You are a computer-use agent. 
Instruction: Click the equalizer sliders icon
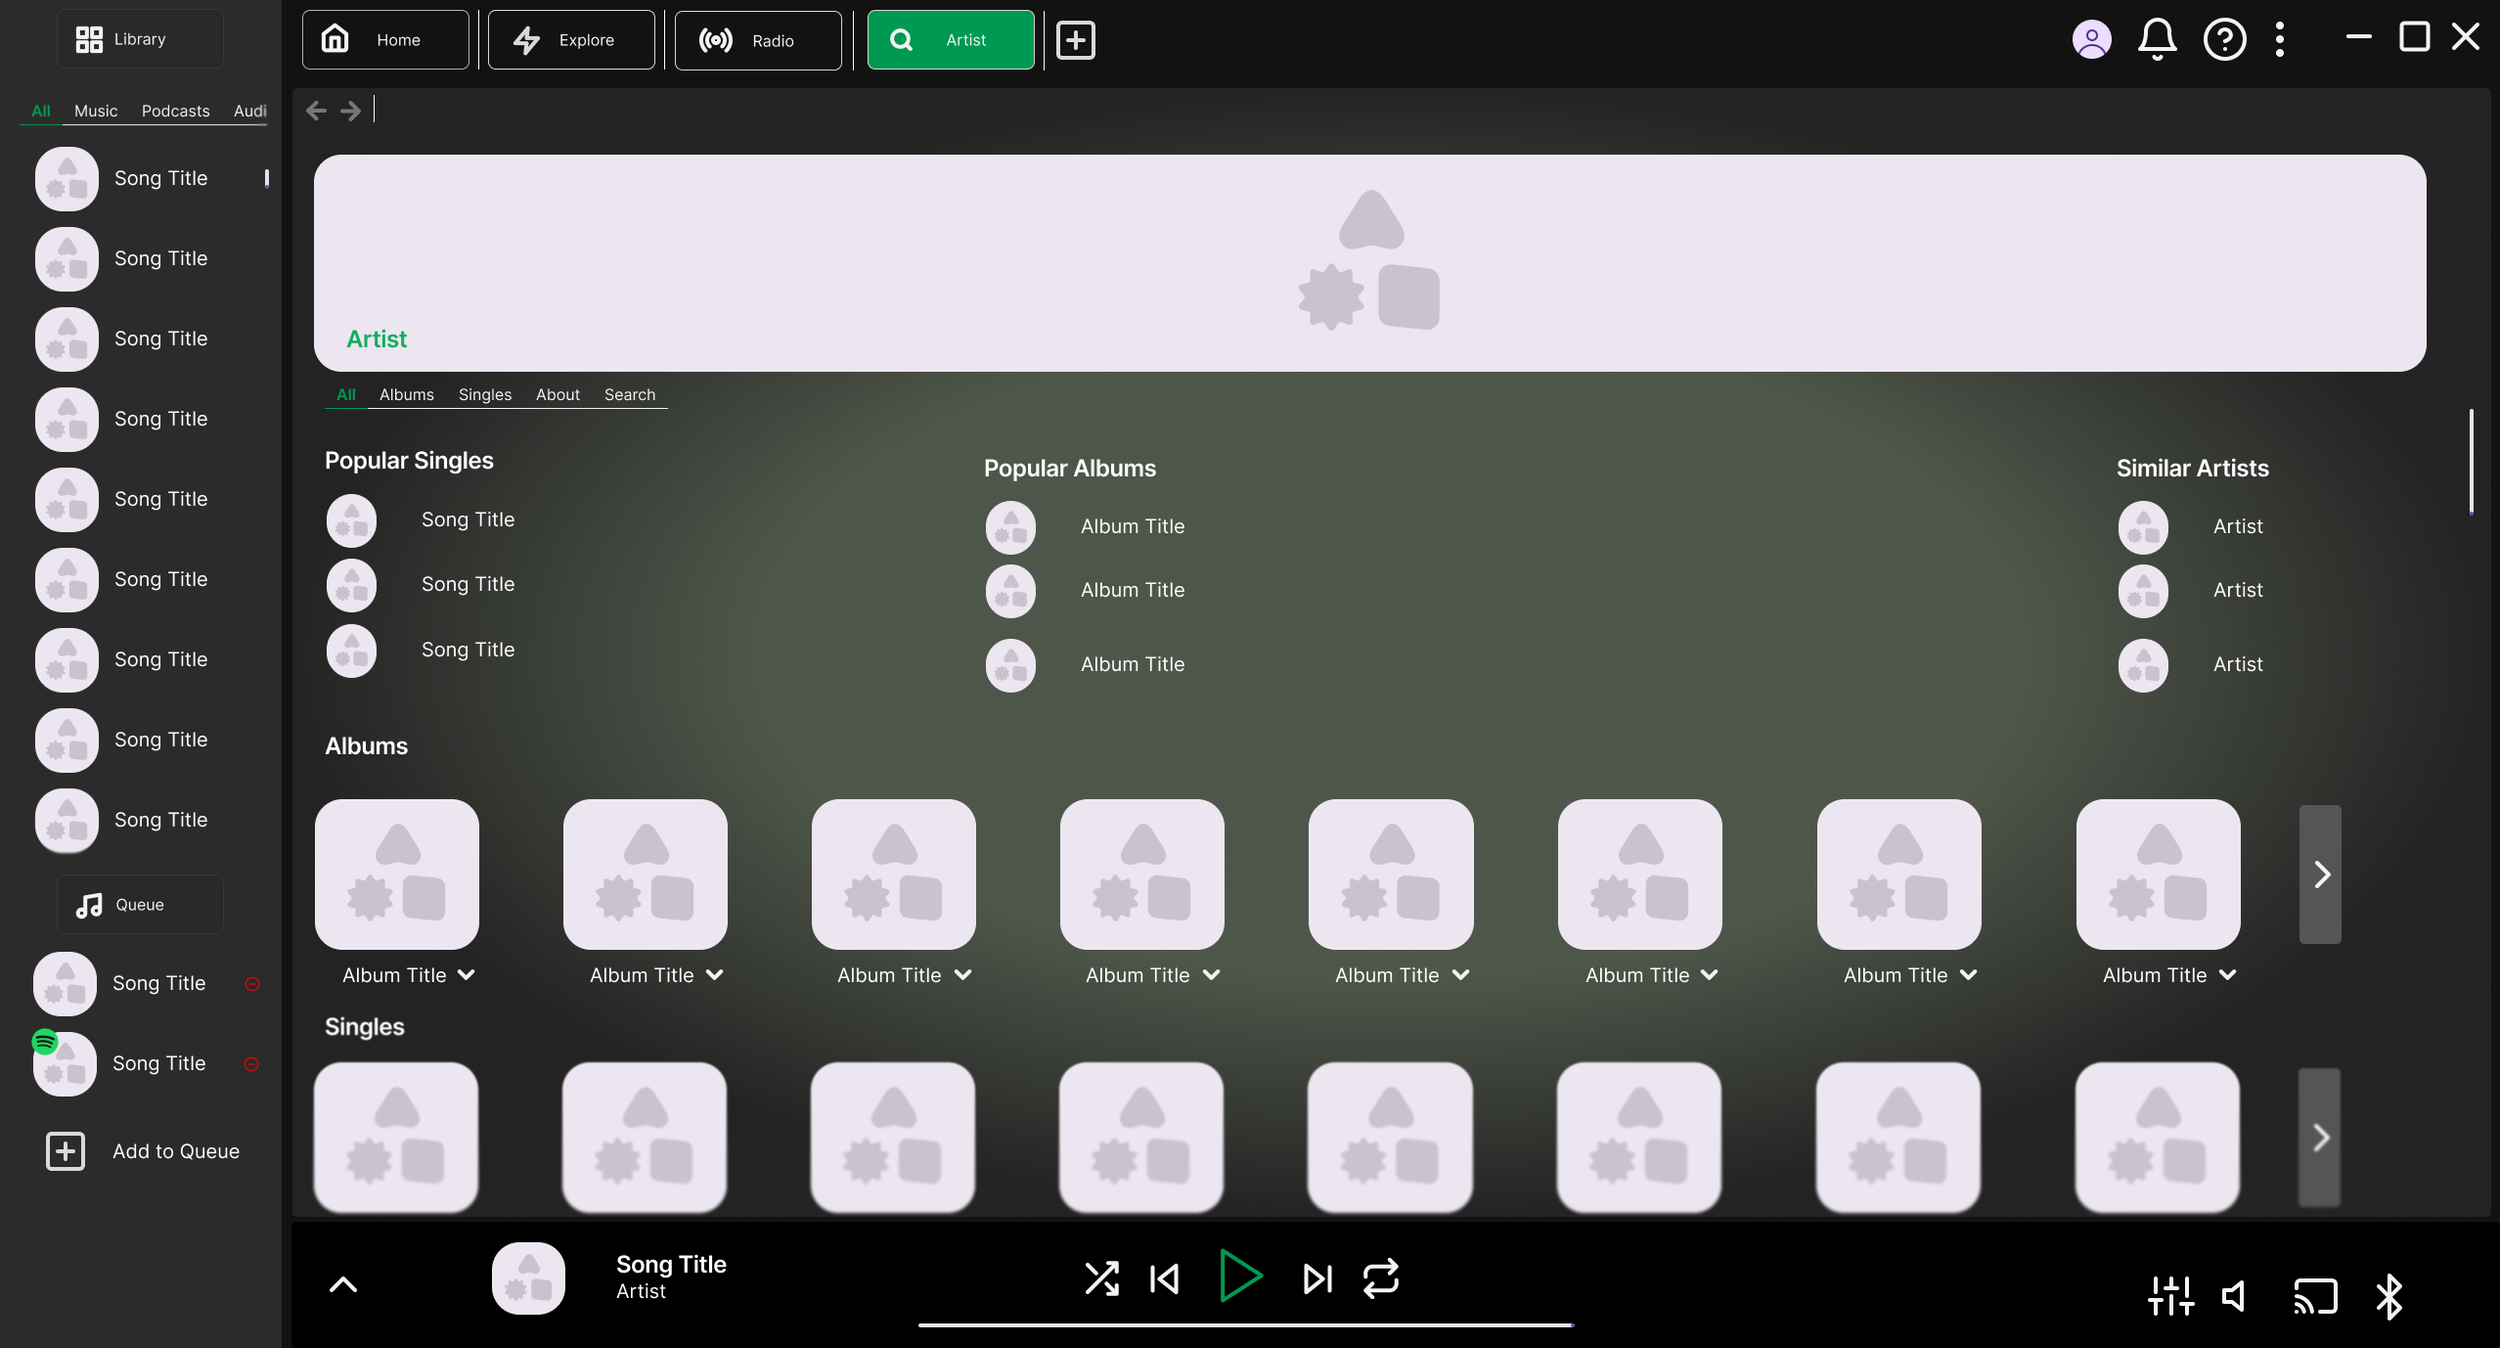[x=2170, y=1297]
